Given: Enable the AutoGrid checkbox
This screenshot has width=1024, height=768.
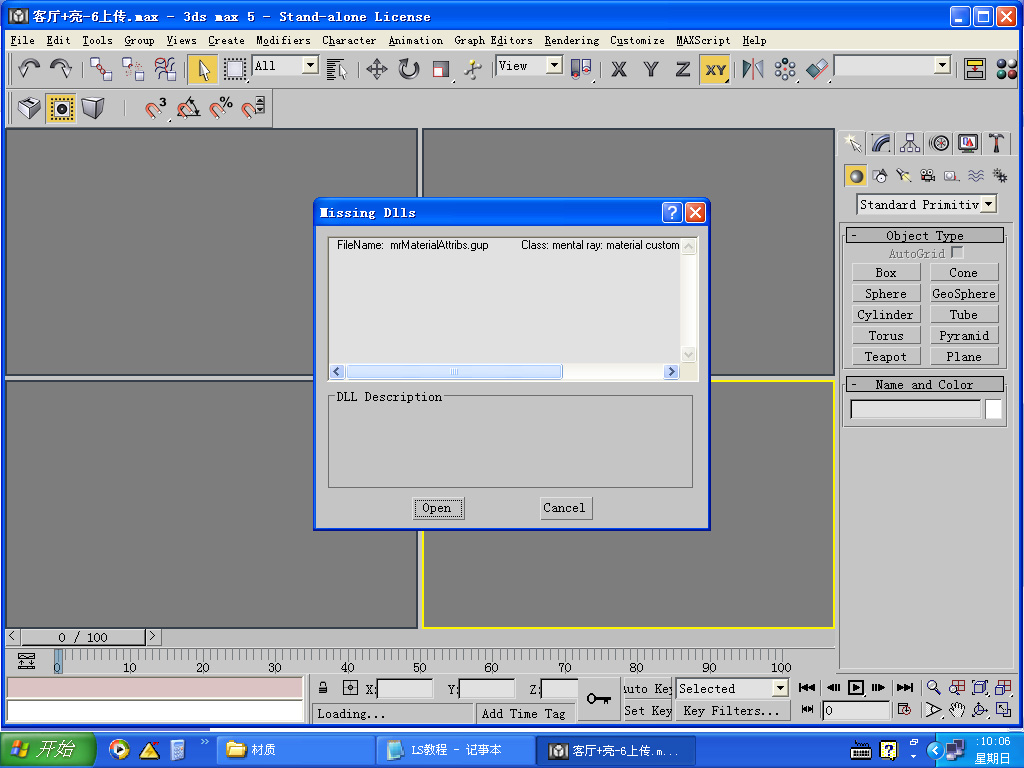Looking at the screenshot, I should (957, 252).
